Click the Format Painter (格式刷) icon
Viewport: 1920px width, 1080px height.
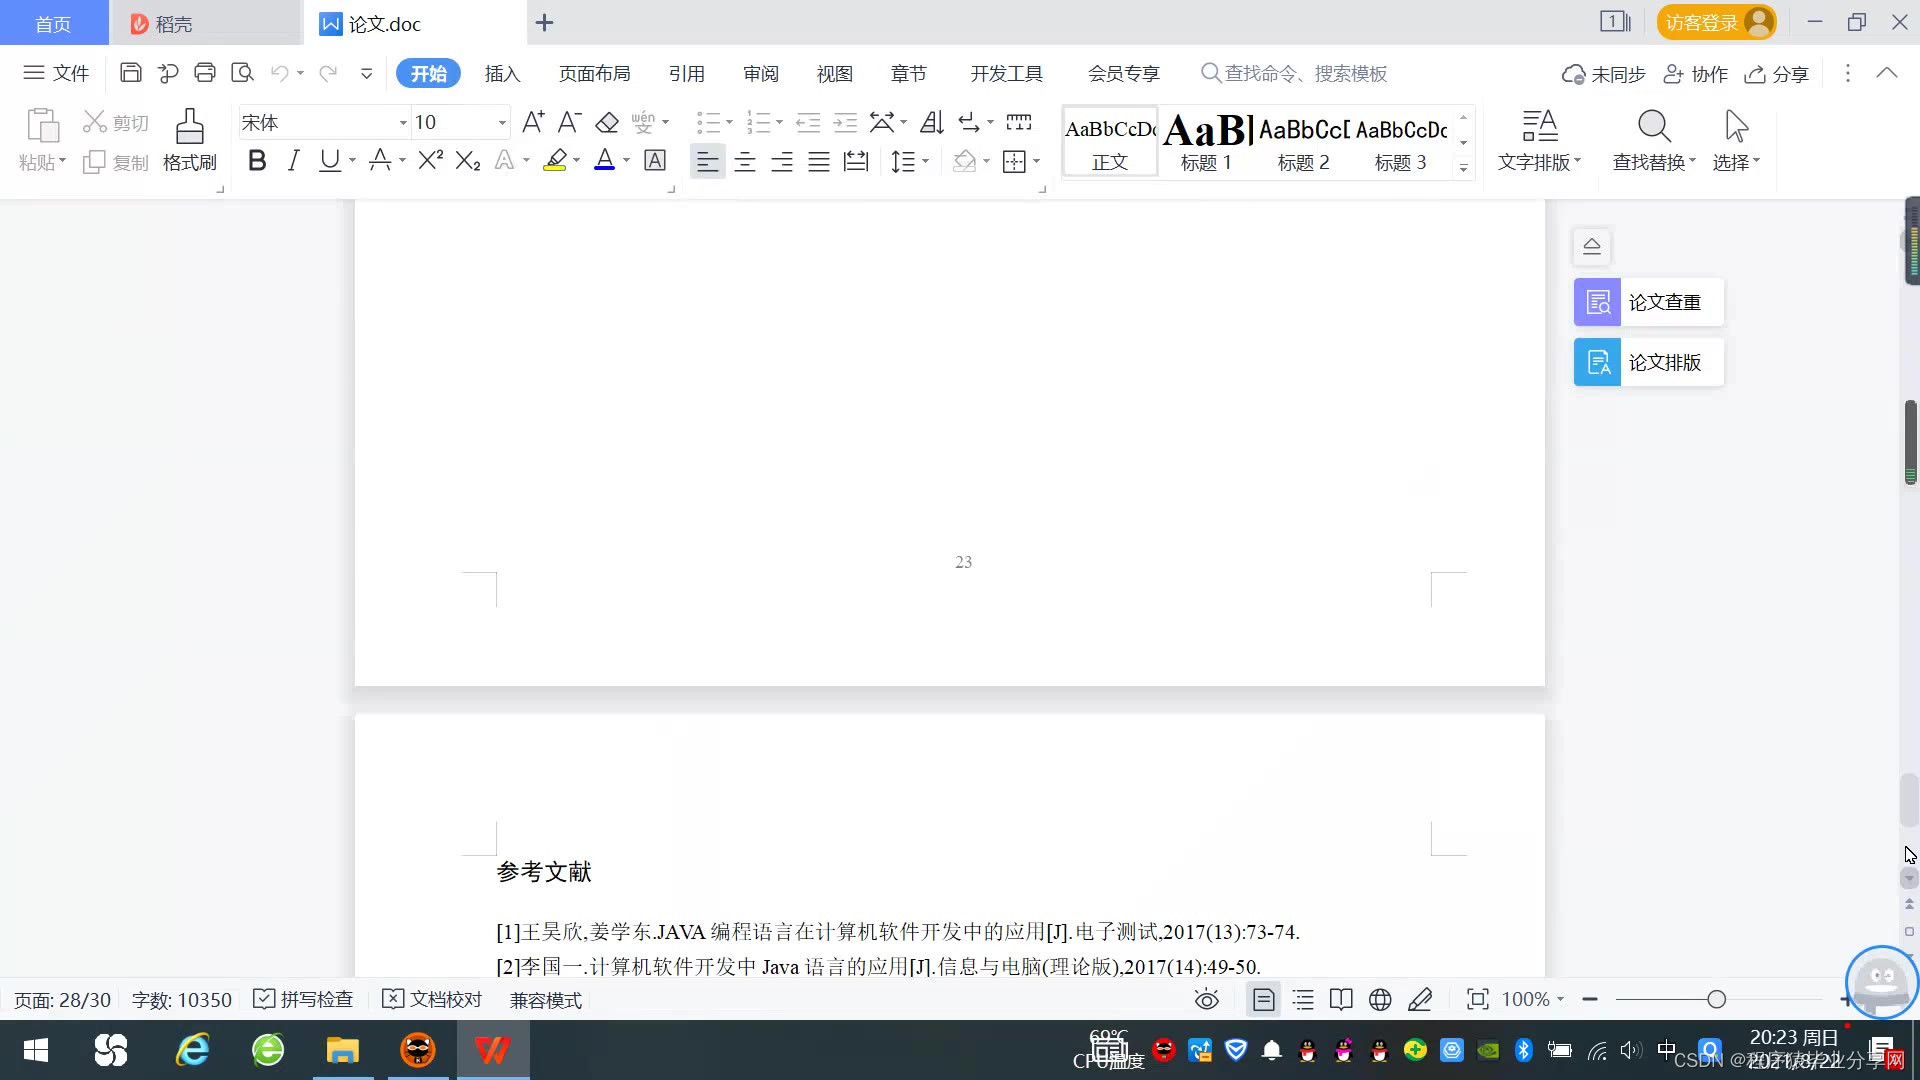pyautogui.click(x=189, y=128)
